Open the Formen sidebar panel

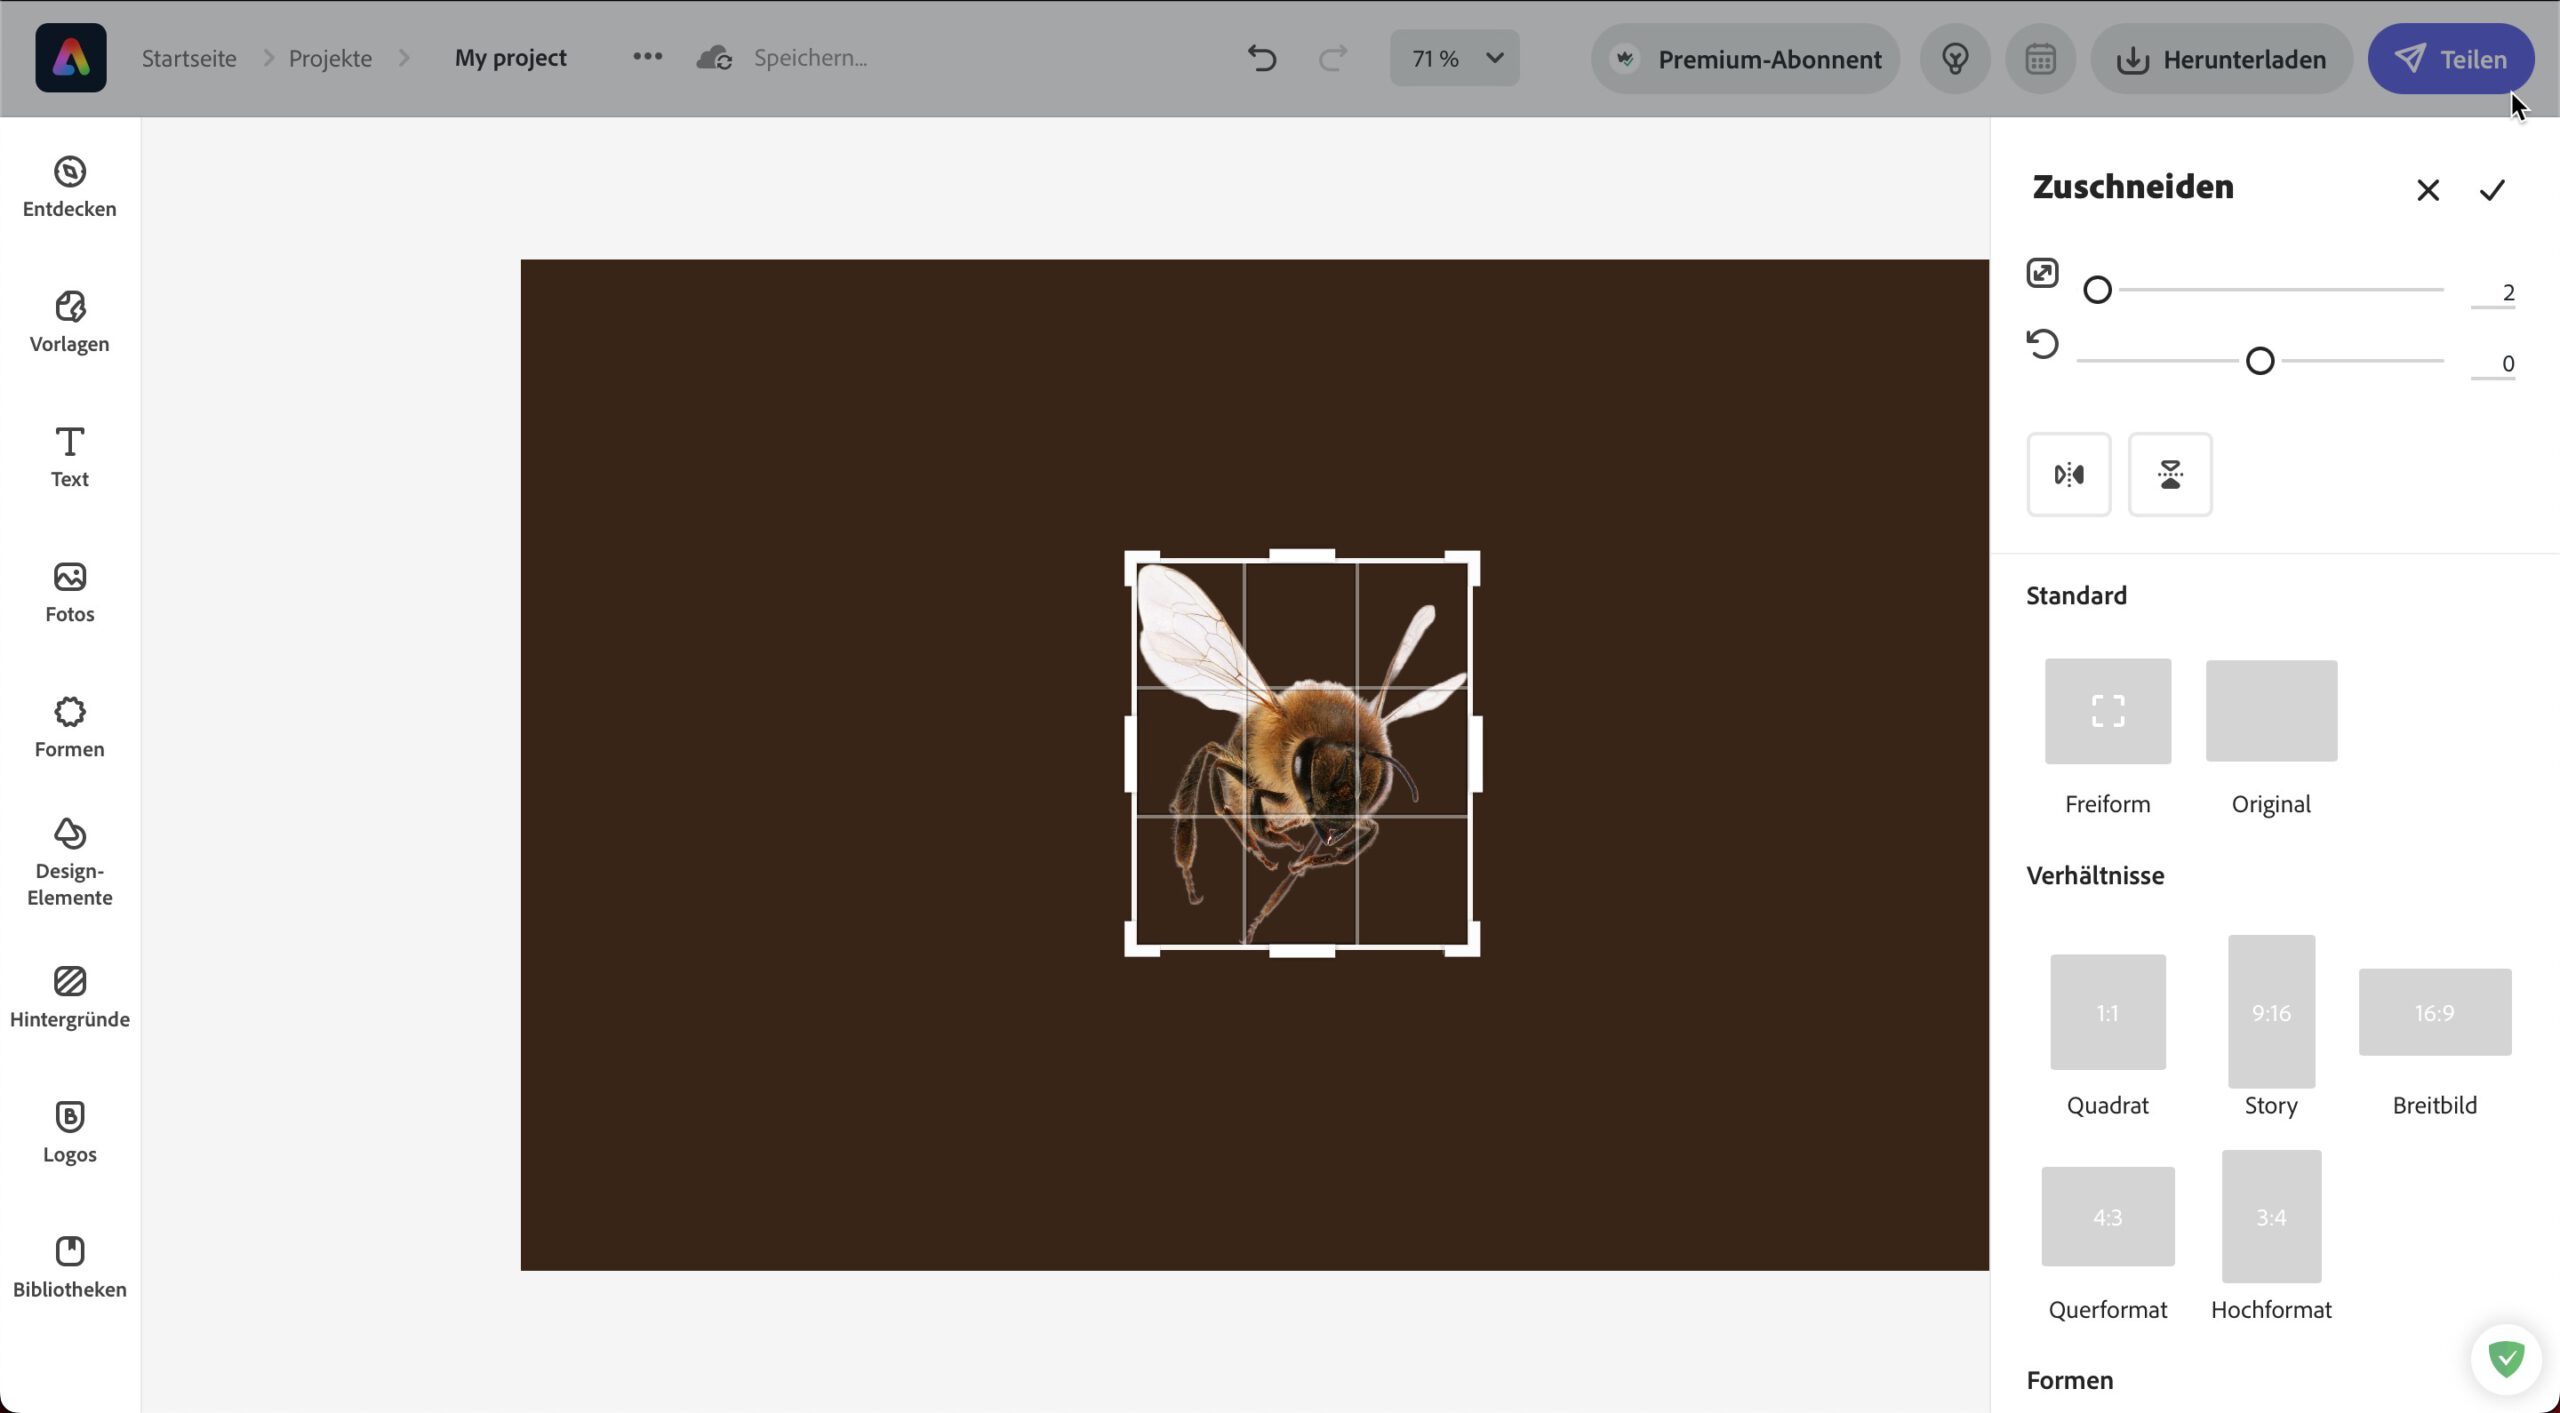coord(69,727)
